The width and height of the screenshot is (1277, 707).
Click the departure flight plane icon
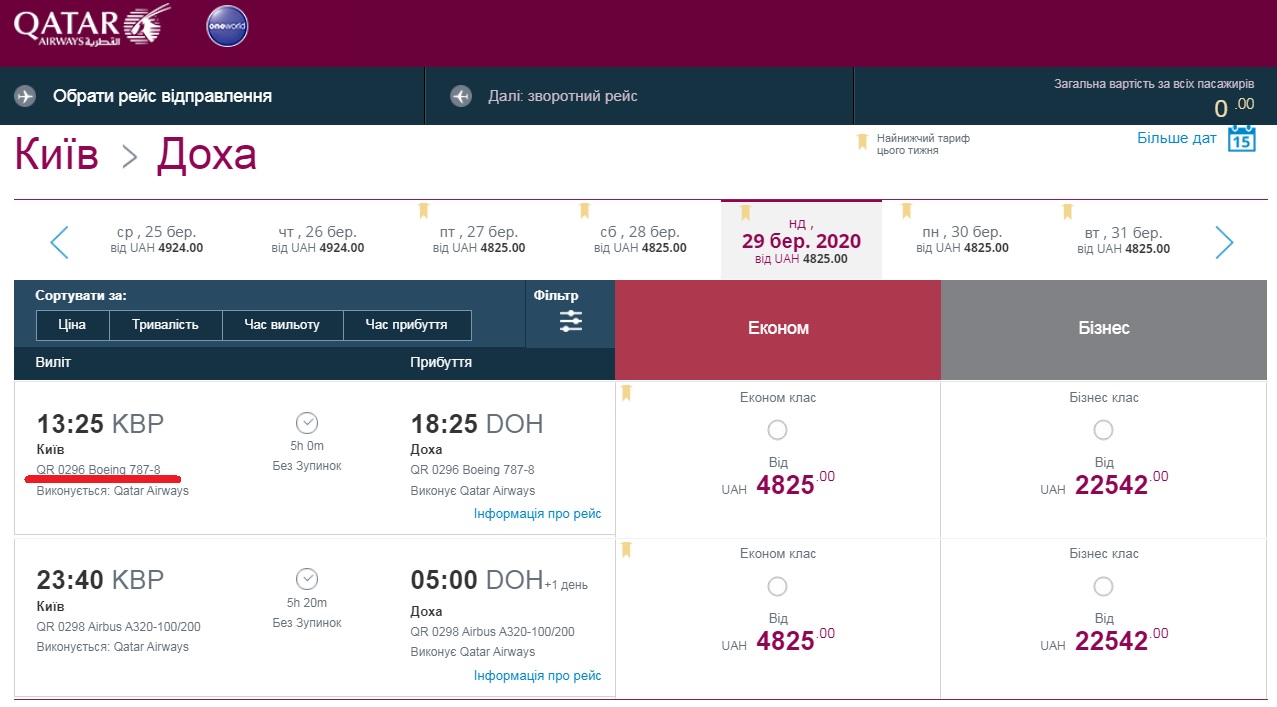tap(26, 96)
